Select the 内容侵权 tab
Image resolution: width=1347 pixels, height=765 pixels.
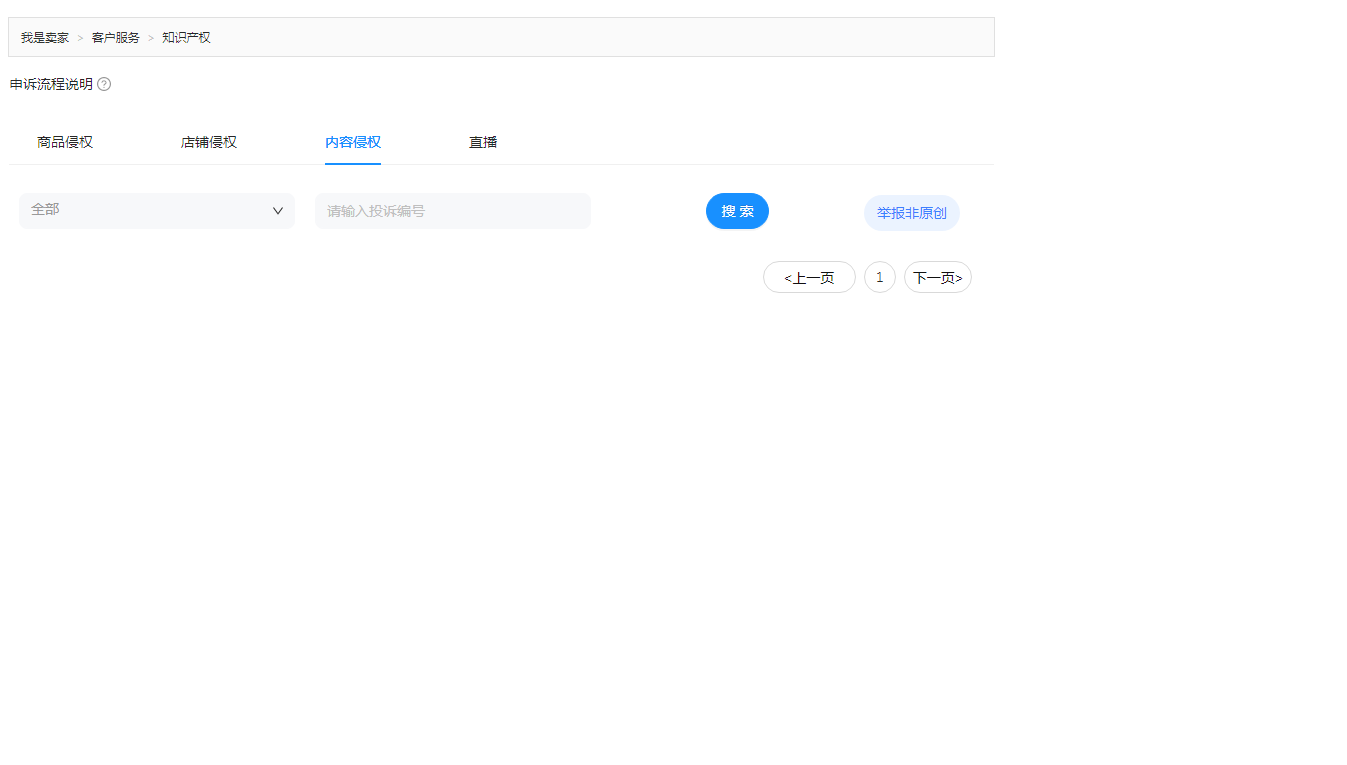coord(353,142)
